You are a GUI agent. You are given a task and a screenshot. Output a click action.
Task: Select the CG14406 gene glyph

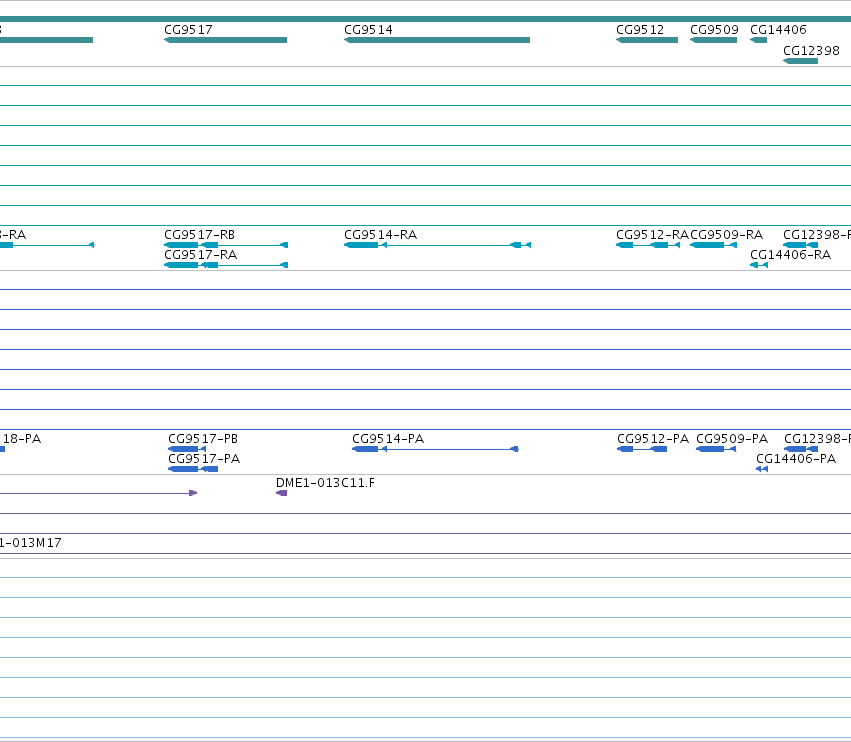tap(758, 40)
